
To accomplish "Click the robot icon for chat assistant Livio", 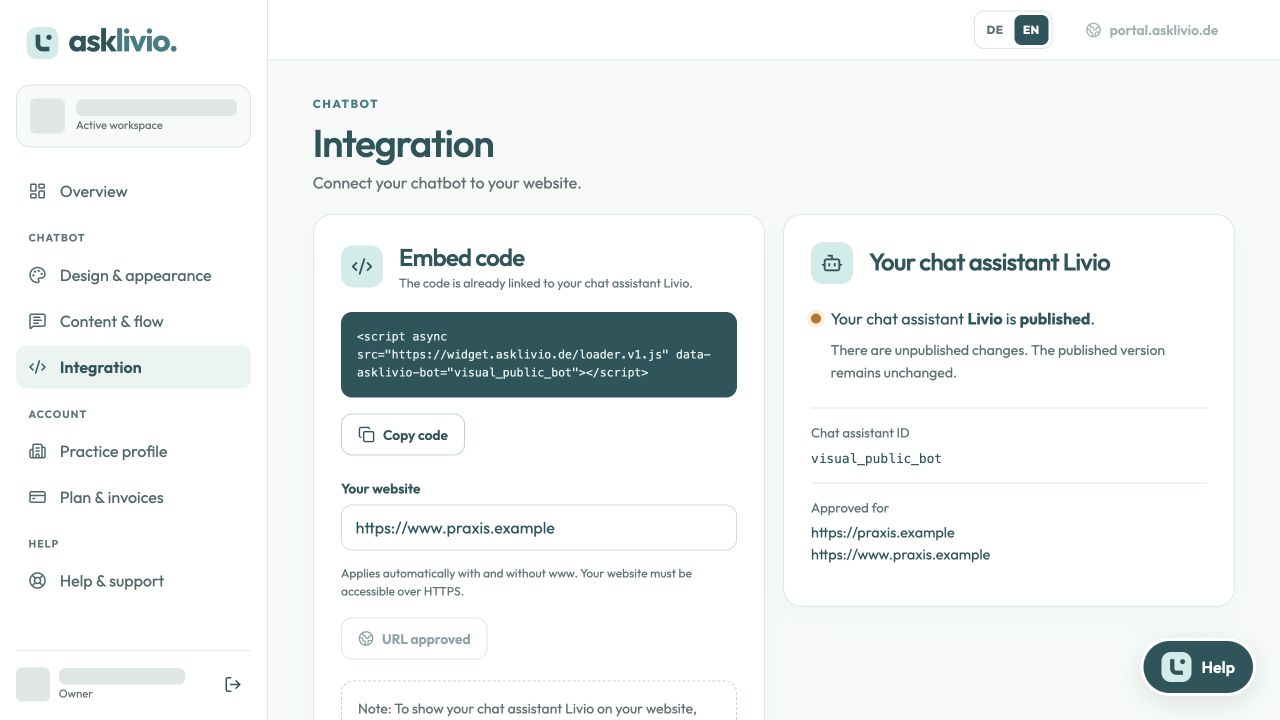I will click(x=832, y=263).
